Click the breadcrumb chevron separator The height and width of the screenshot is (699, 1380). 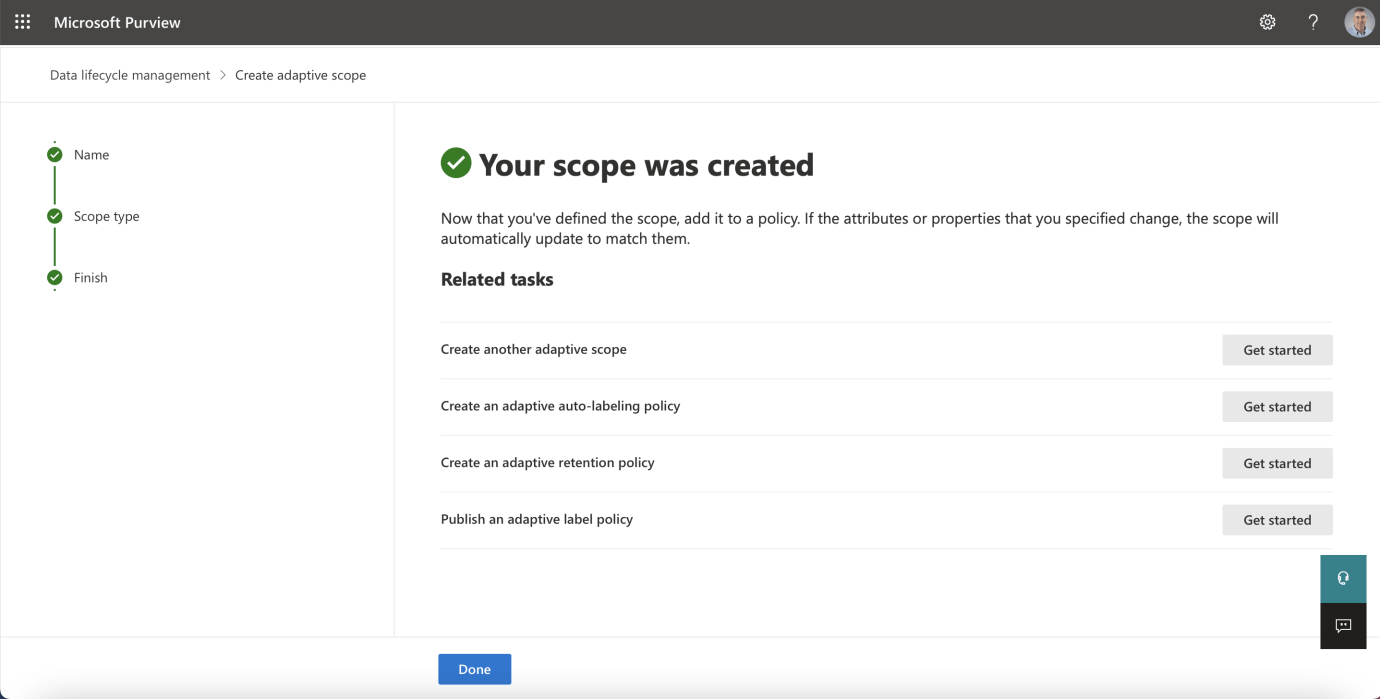[x=223, y=75]
